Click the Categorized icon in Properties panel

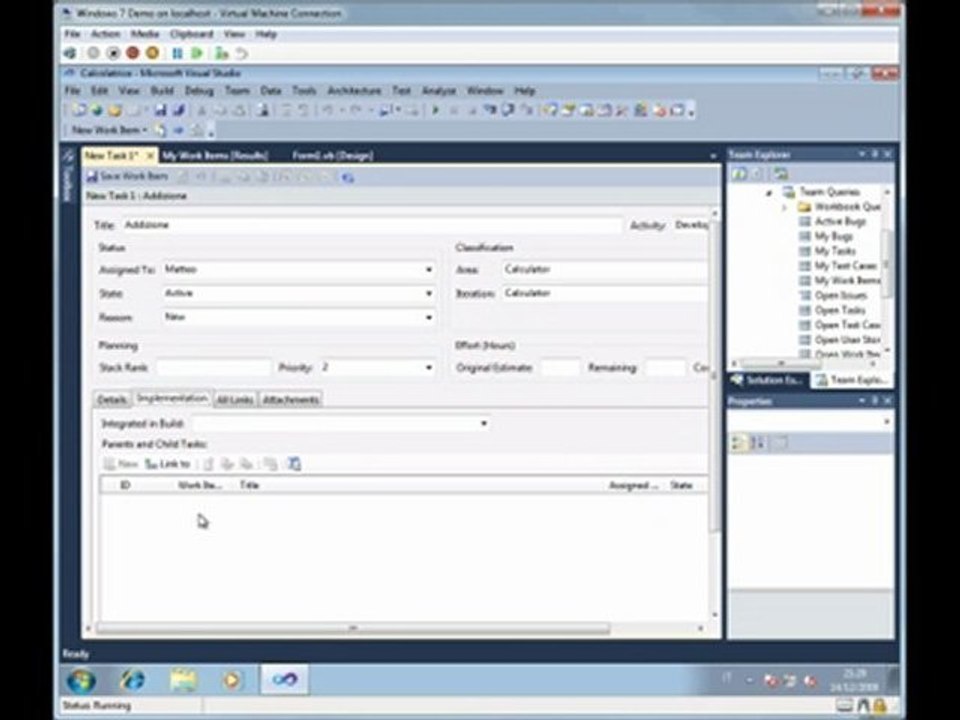(x=739, y=443)
